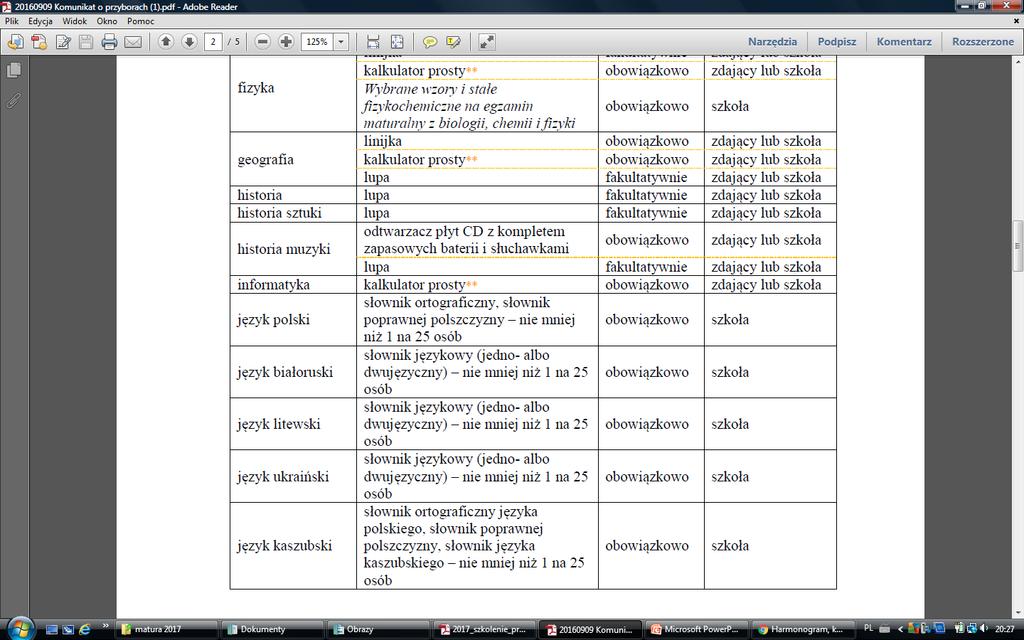
Task: Click the sign and edit document icon
Action: pos(63,42)
